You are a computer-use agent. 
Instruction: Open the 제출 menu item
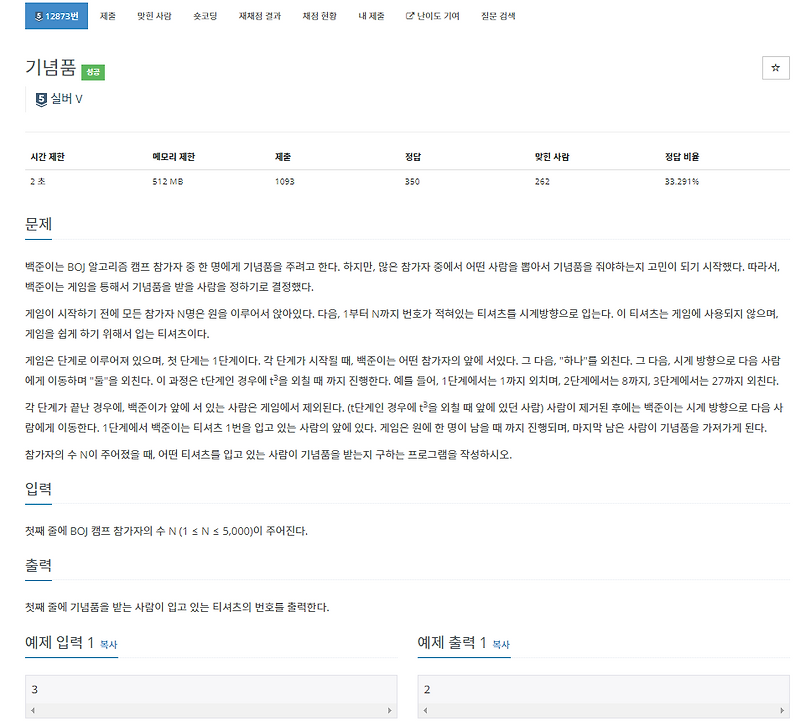click(x=106, y=15)
